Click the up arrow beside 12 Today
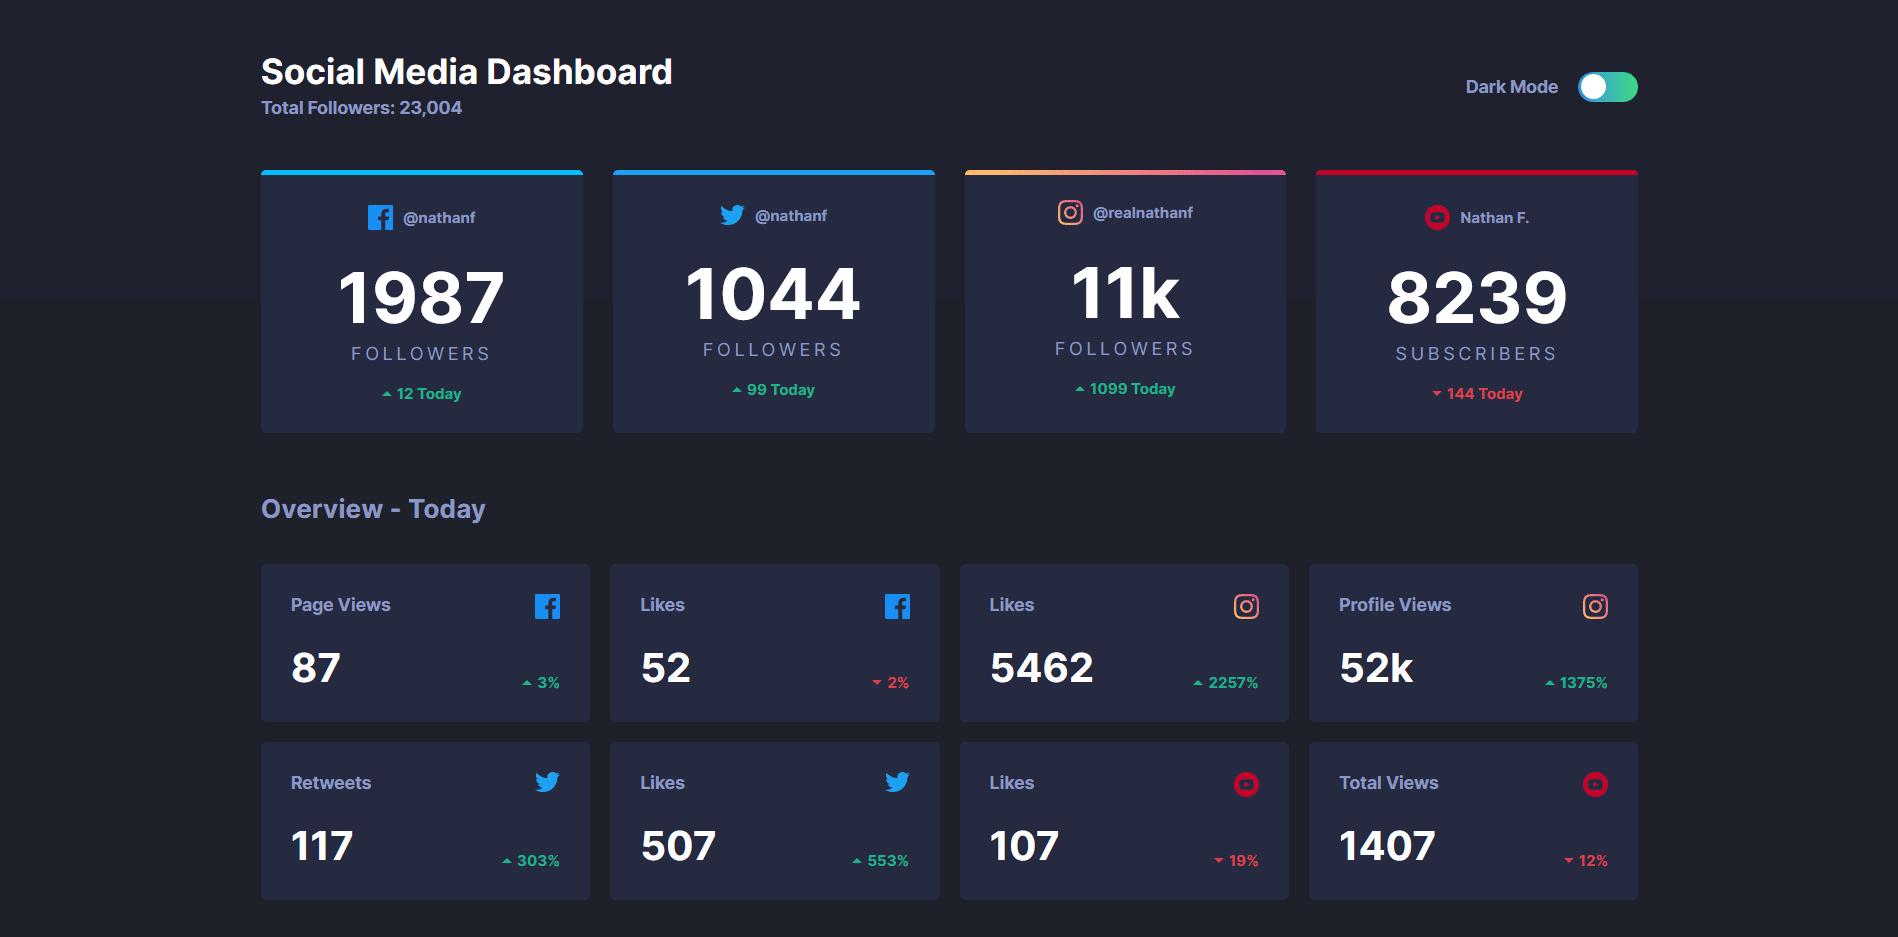The image size is (1898, 937). pos(385,393)
